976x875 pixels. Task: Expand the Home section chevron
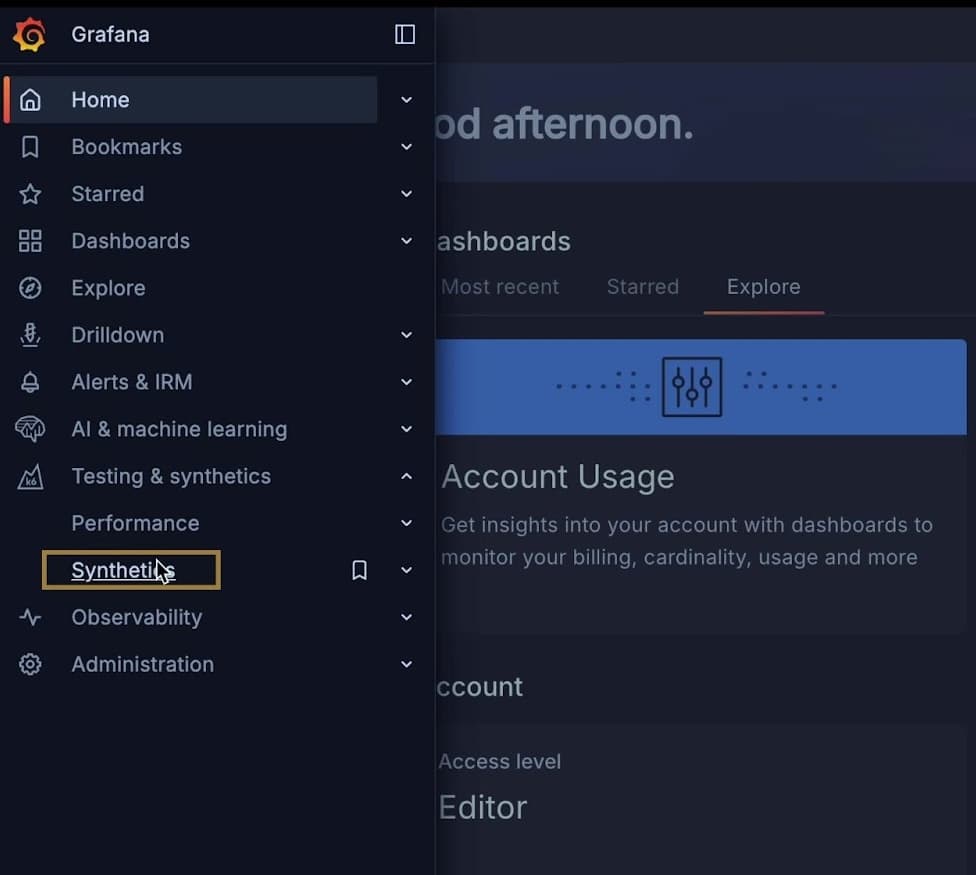[x=406, y=100]
